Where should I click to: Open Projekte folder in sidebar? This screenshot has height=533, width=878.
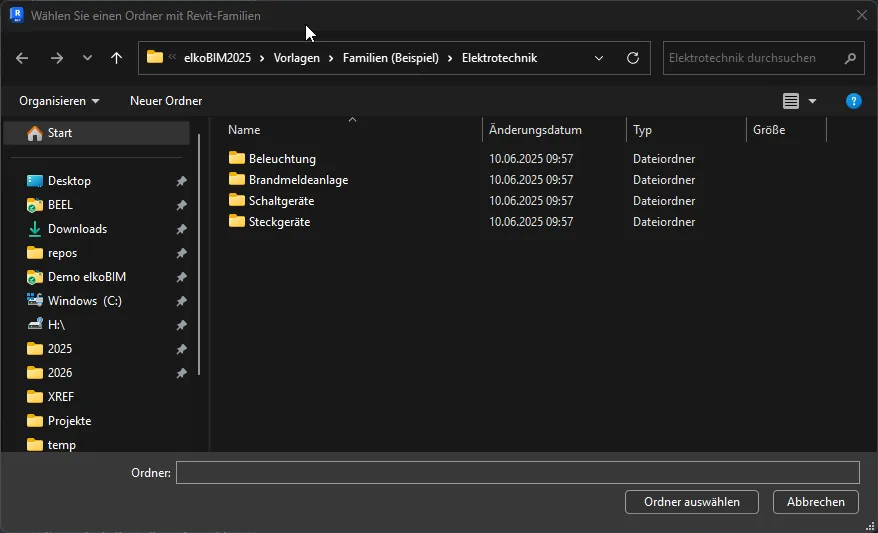69,421
